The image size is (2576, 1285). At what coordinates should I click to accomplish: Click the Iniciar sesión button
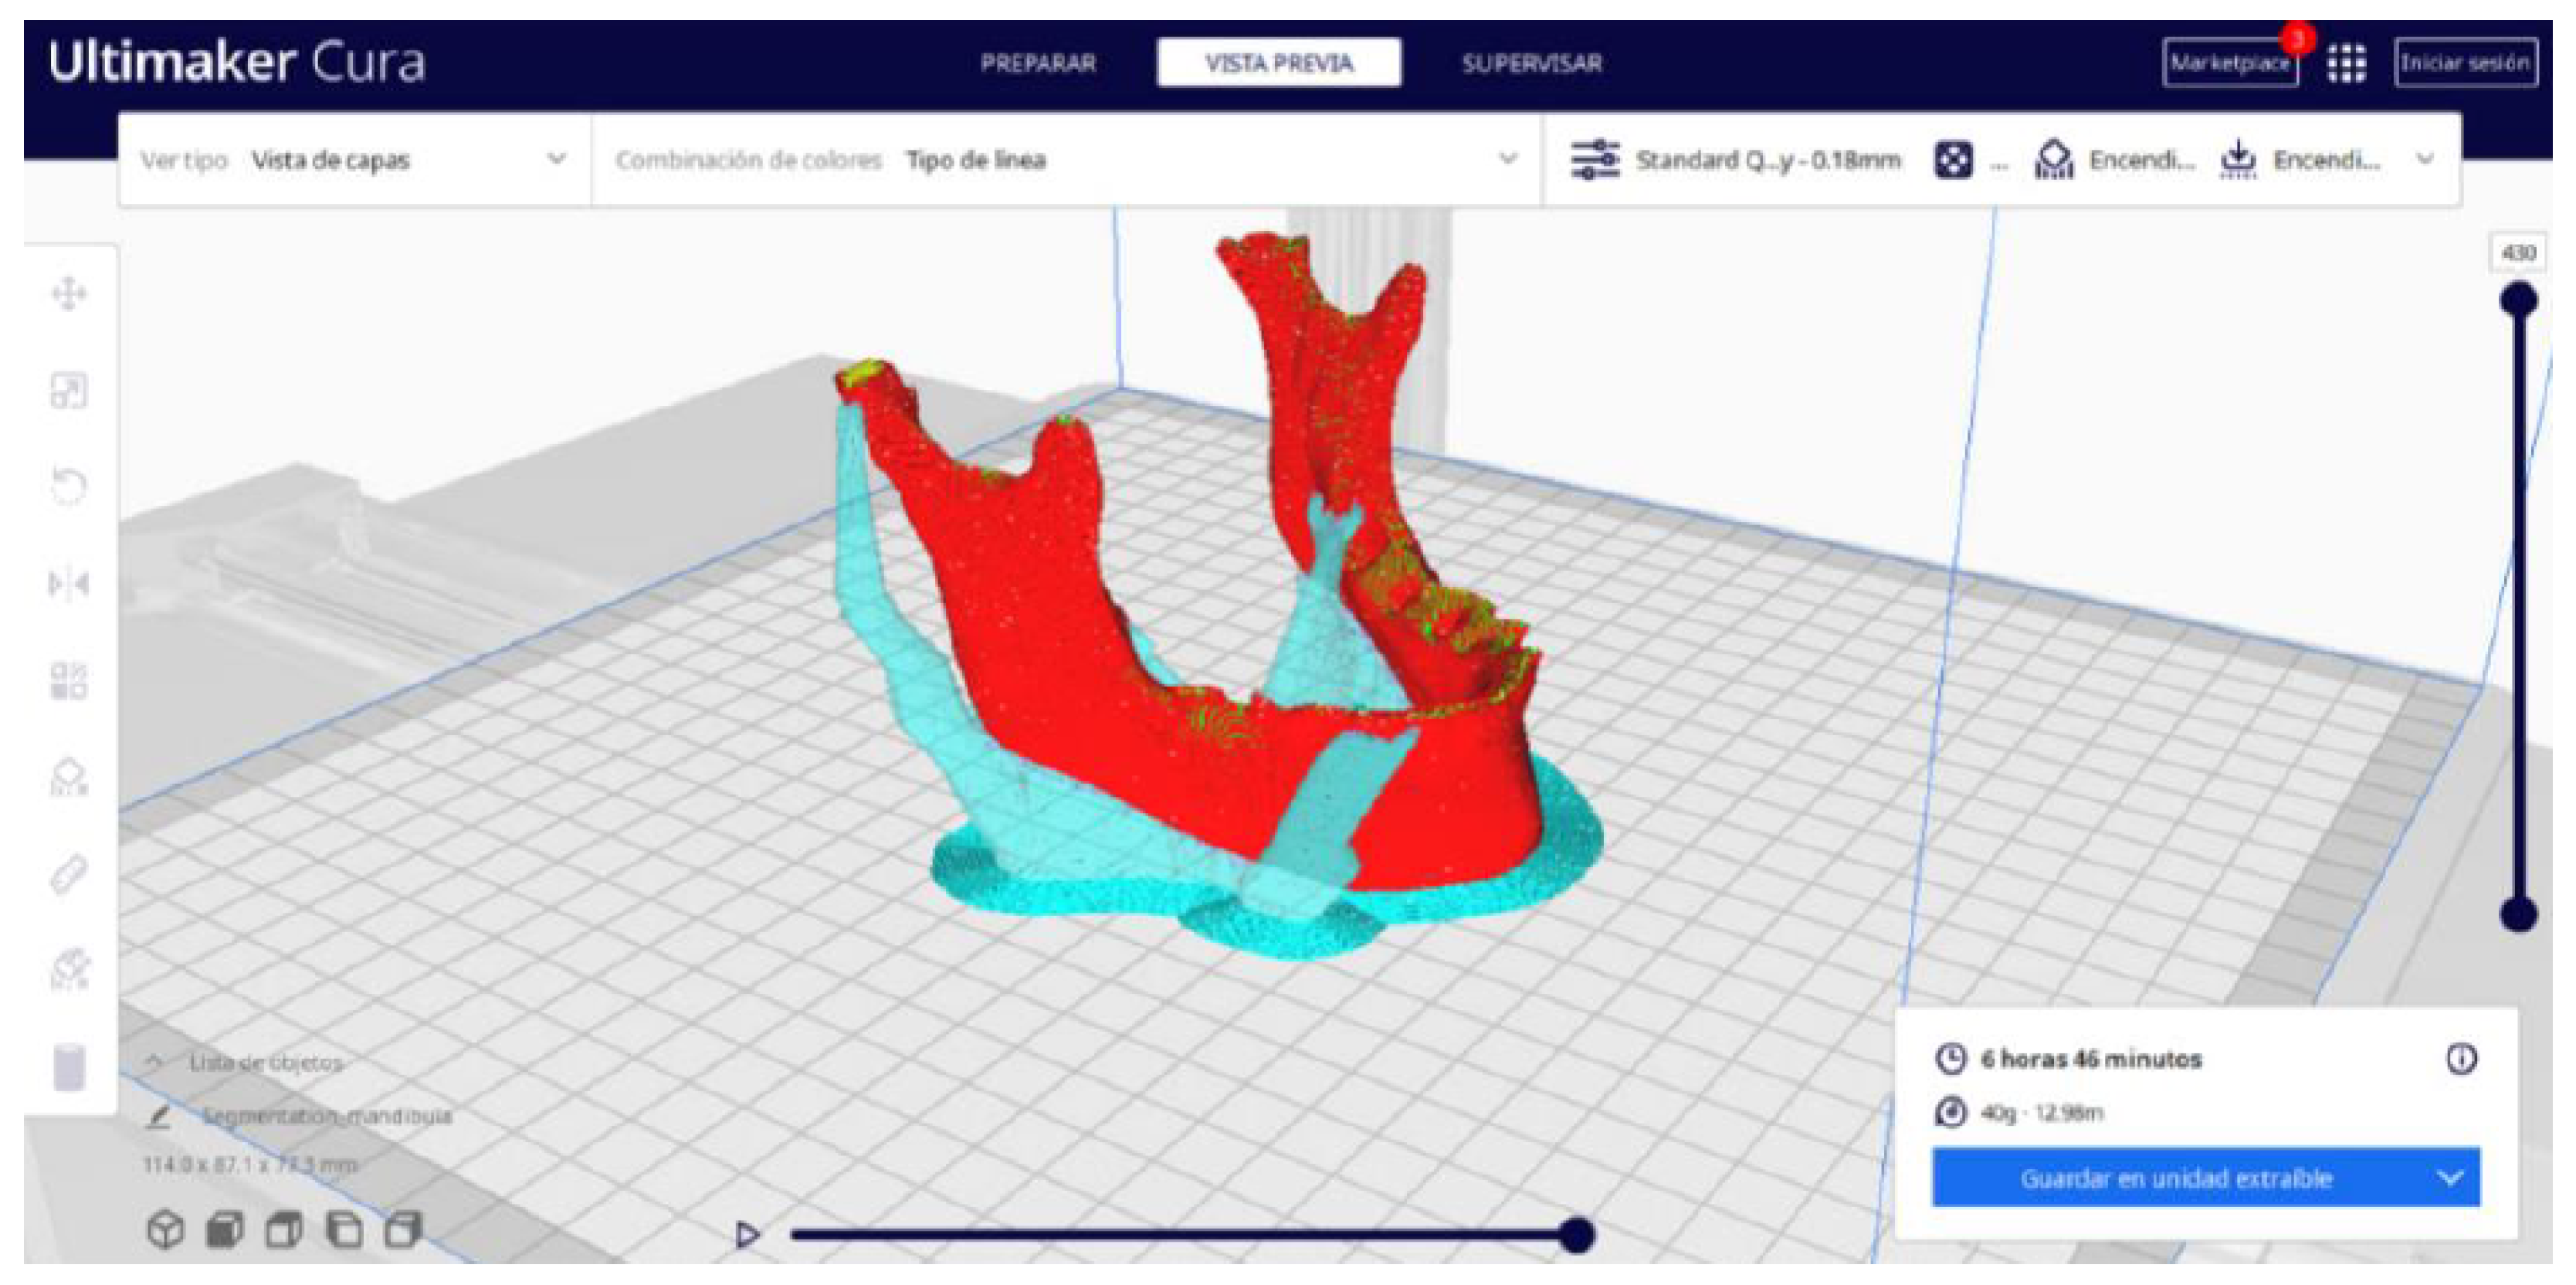tap(2465, 64)
